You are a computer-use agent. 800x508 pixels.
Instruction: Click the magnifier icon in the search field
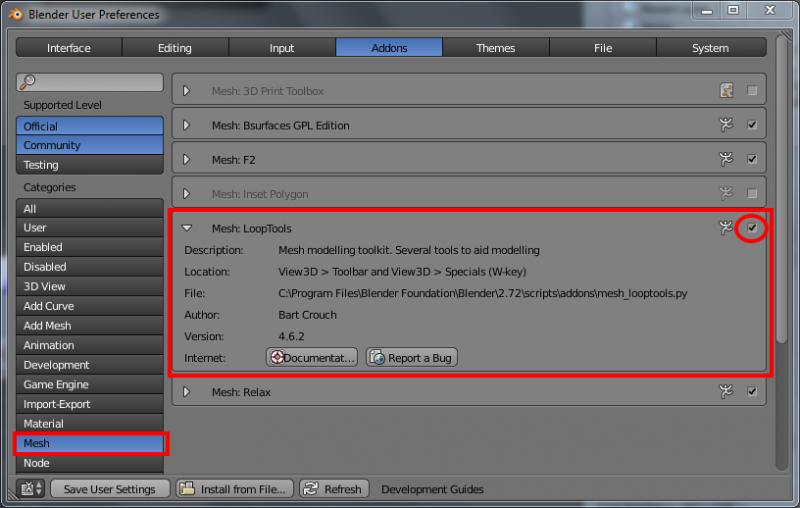point(28,82)
